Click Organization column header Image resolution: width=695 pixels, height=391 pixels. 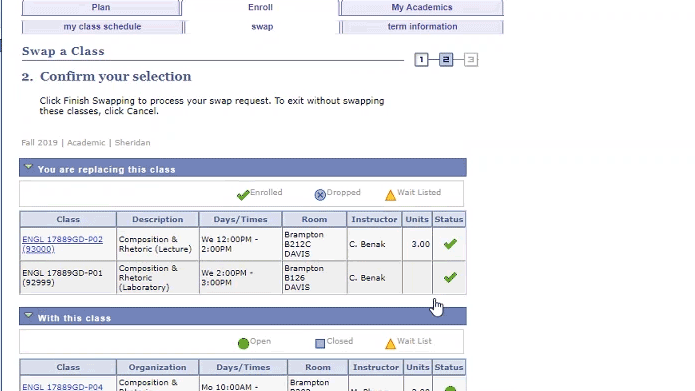coord(157,368)
